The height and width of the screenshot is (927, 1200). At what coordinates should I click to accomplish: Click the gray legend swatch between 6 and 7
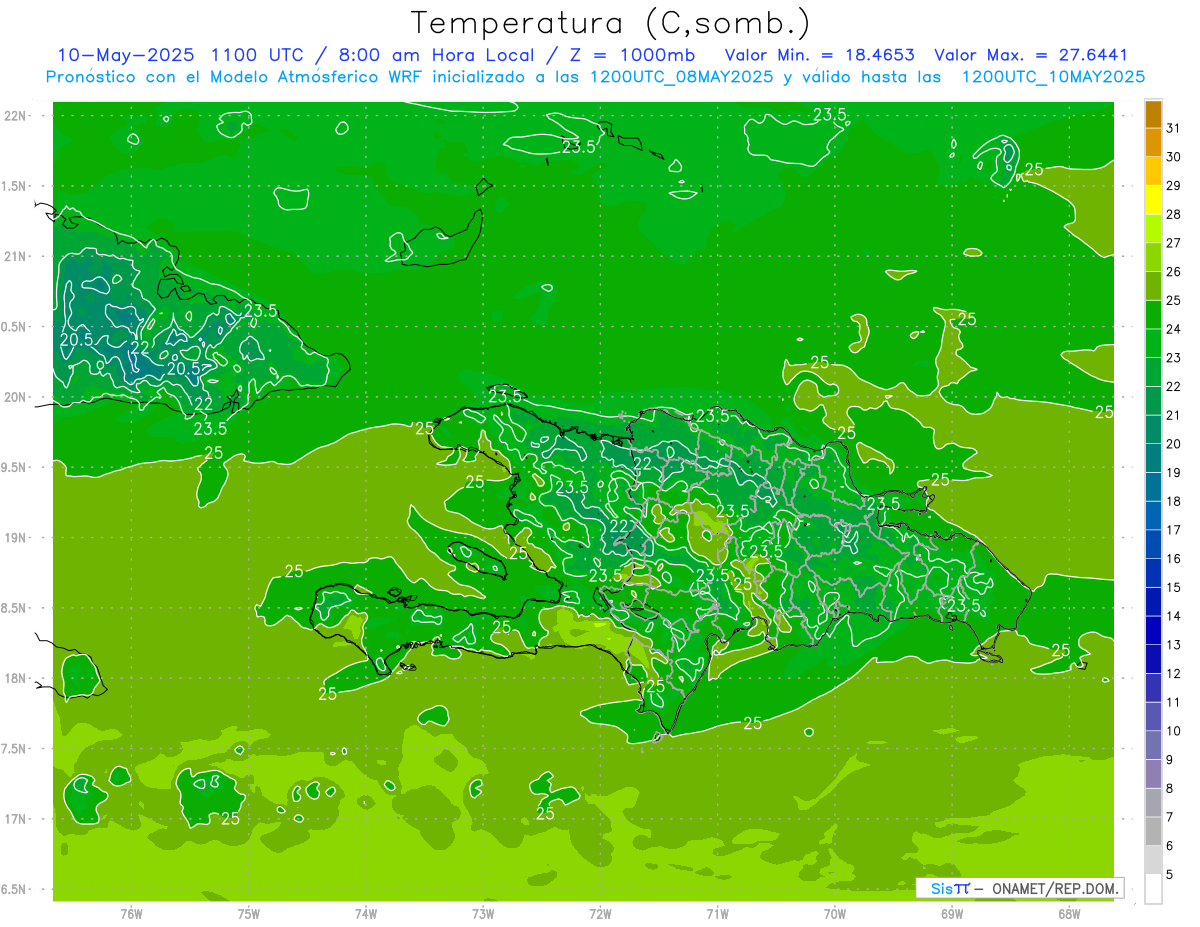[x=1153, y=831]
